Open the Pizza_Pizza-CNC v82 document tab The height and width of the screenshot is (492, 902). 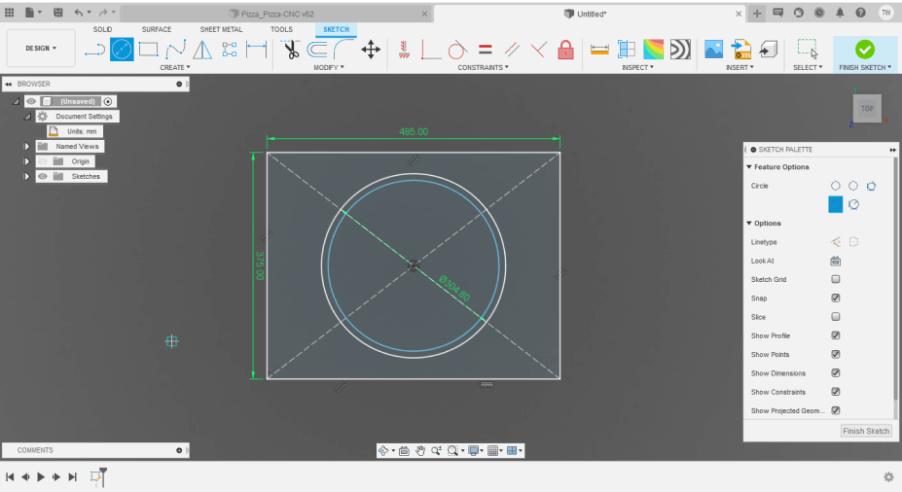tap(277, 14)
